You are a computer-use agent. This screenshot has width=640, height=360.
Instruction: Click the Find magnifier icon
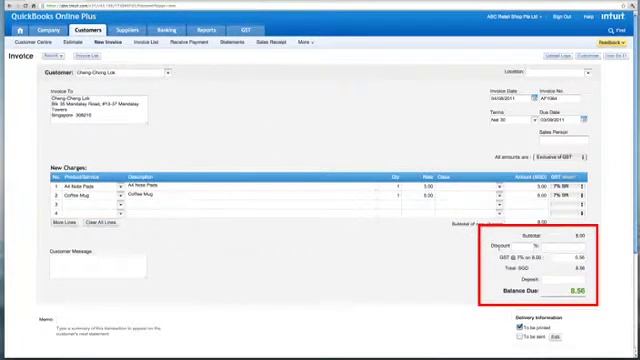click(611, 31)
